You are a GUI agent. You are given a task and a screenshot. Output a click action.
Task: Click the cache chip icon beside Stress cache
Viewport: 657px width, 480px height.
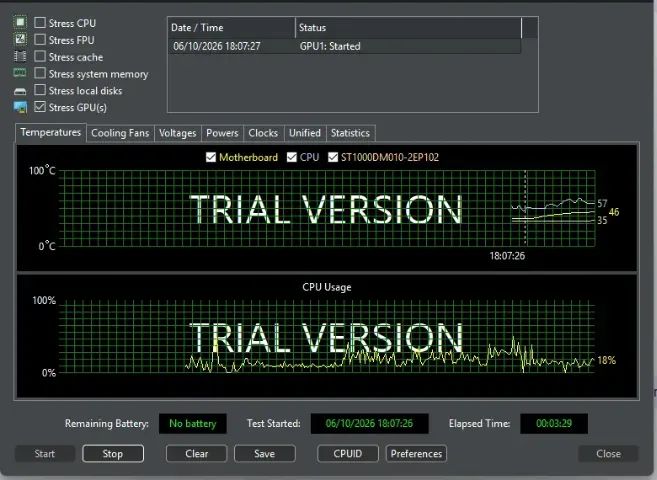(x=20, y=56)
